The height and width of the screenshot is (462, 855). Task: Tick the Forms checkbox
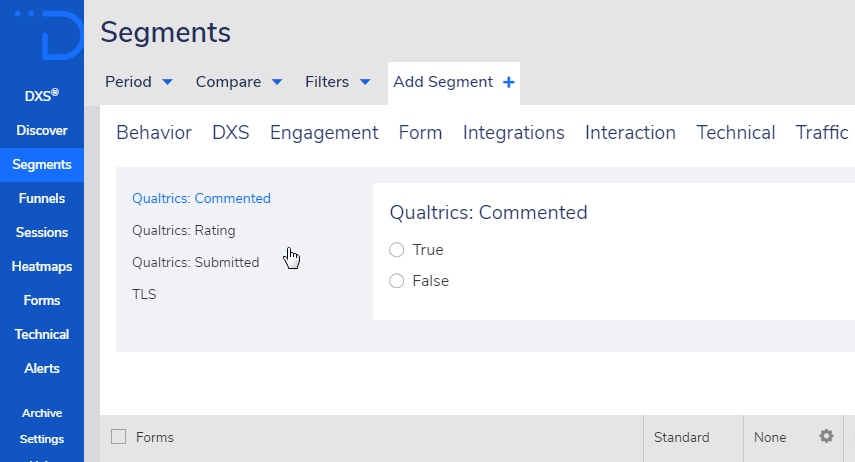118,436
